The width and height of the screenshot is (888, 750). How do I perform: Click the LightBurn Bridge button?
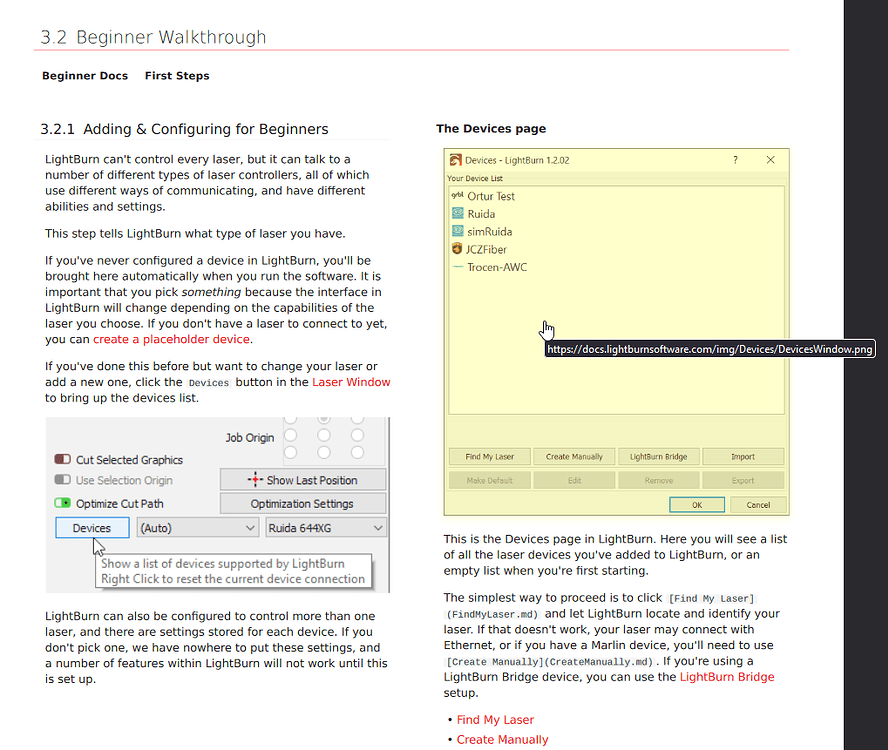(x=658, y=455)
